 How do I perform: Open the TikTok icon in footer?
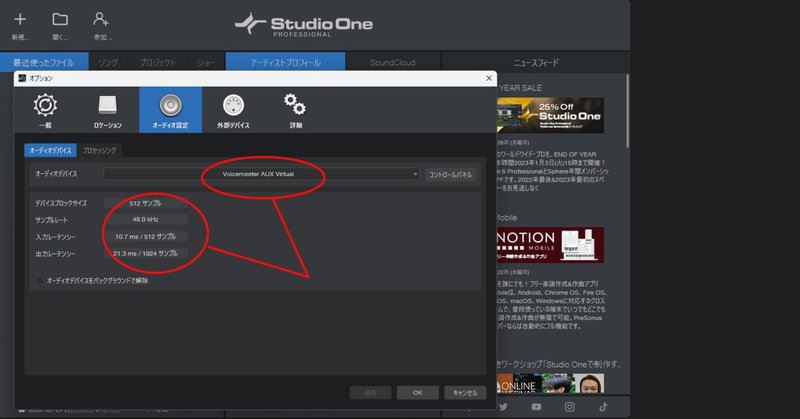603,407
